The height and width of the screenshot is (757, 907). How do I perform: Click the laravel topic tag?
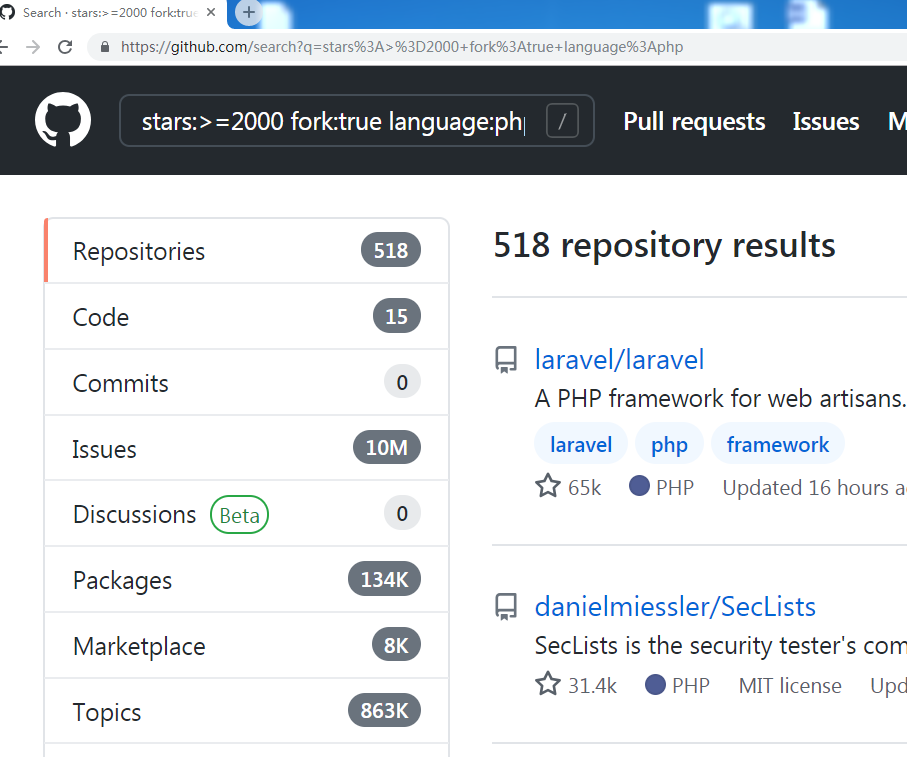581,444
